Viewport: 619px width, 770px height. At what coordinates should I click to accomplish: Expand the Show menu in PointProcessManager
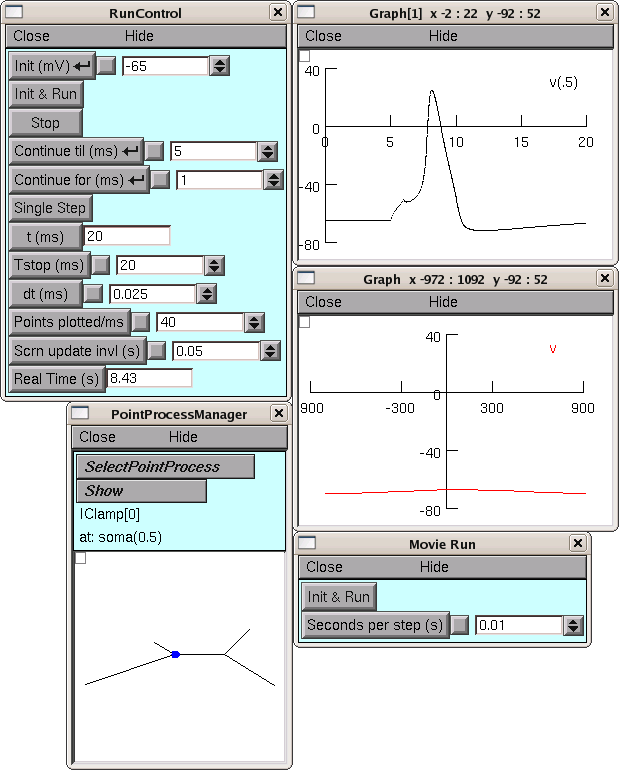coord(141,491)
